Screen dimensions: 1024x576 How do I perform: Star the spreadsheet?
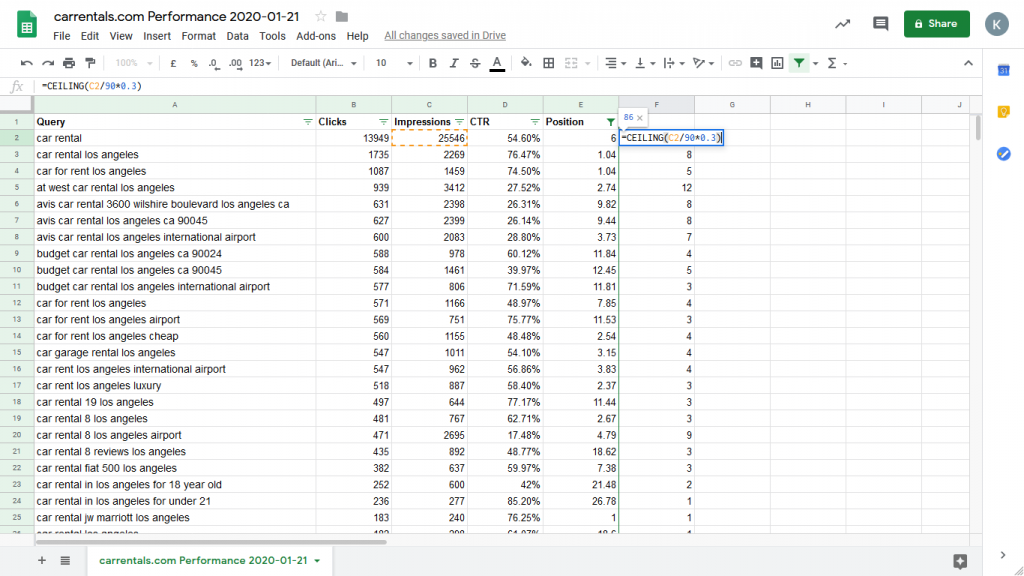click(320, 16)
